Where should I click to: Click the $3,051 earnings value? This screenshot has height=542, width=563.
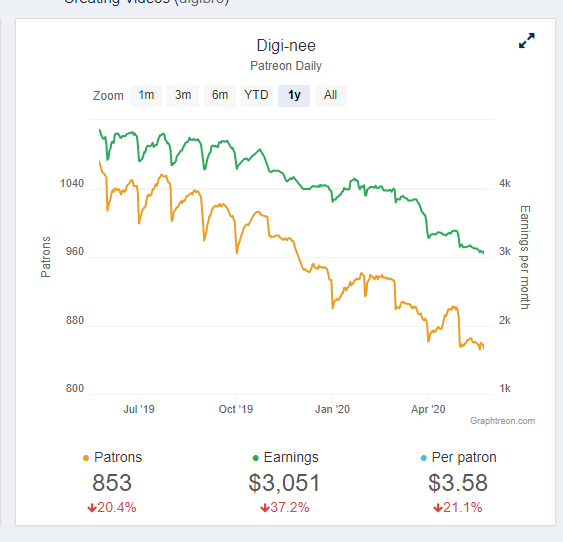[284, 483]
